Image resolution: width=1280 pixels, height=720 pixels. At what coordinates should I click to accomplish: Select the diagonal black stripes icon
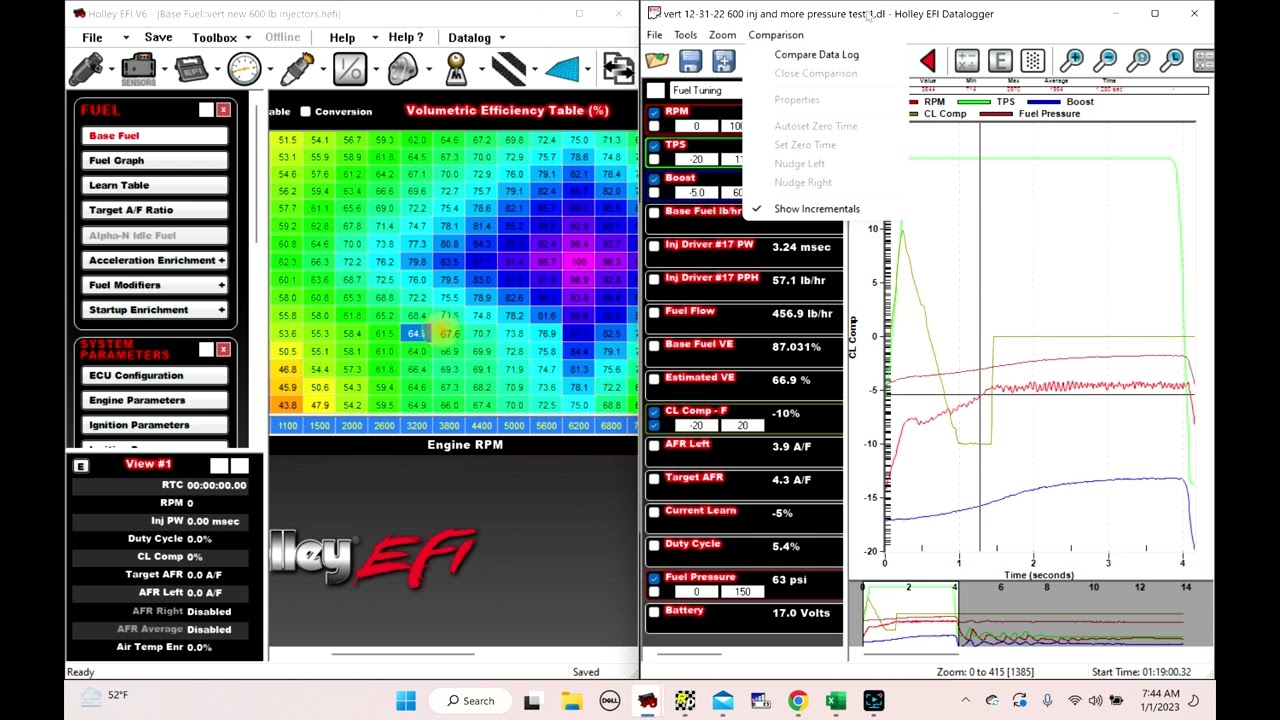point(509,69)
